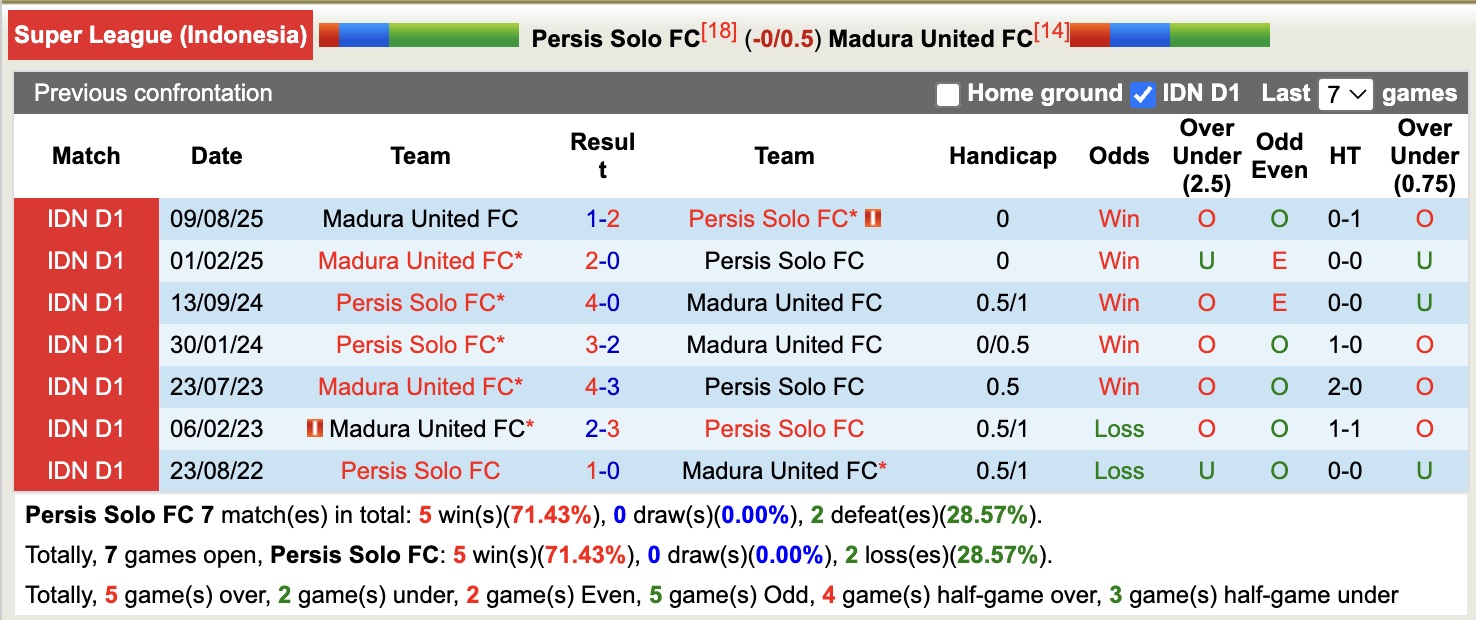
Task: Click the Loss result on 06/02/23 row
Action: coord(1118,428)
